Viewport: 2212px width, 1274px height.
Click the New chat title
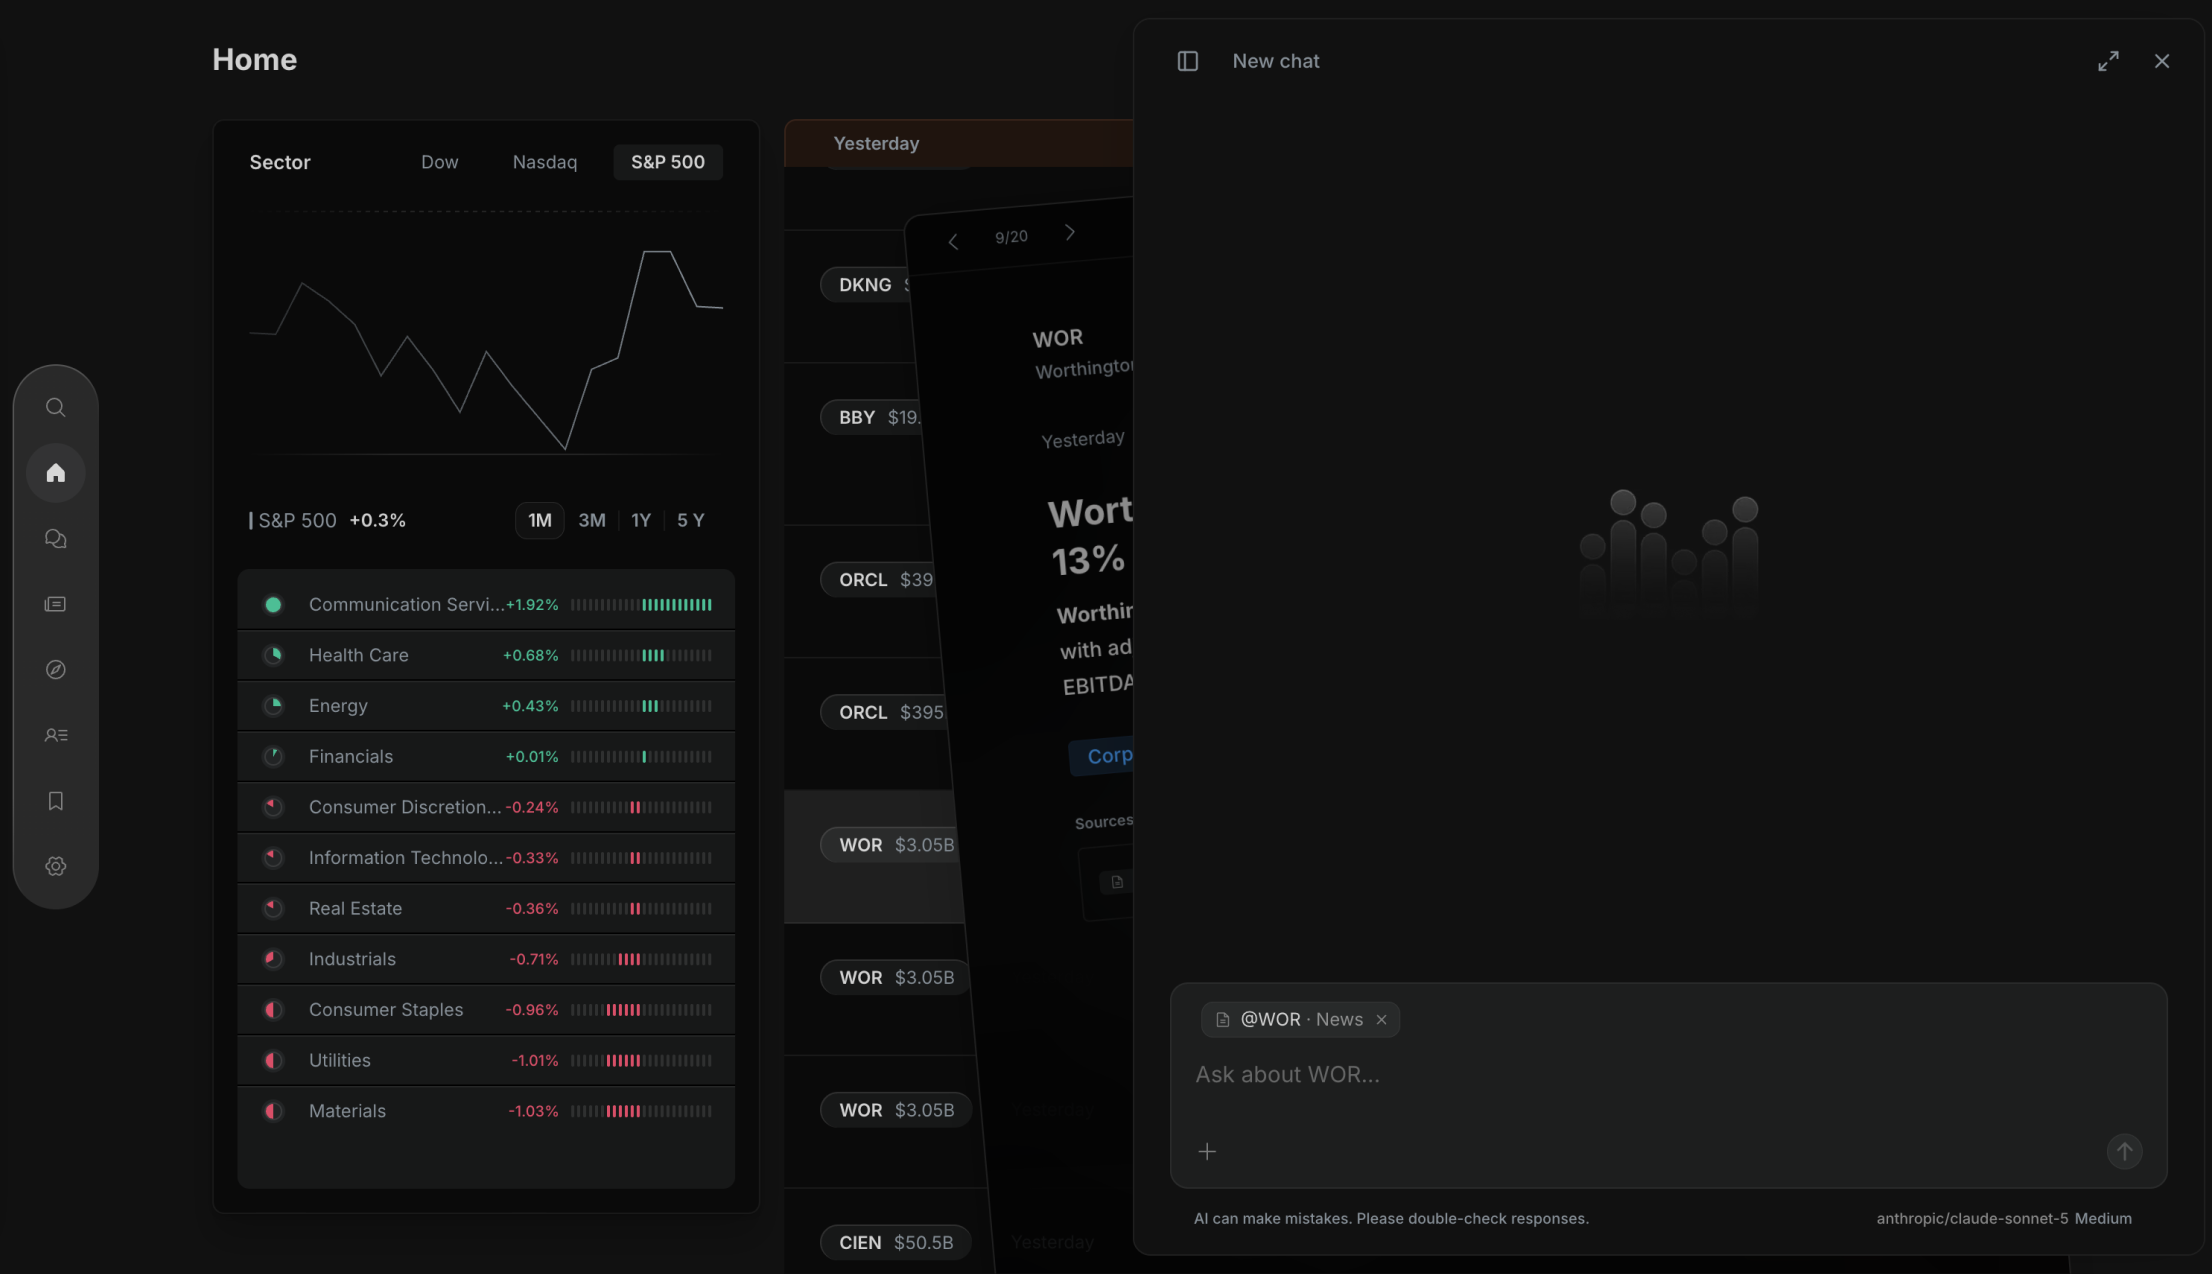point(1276,61)
